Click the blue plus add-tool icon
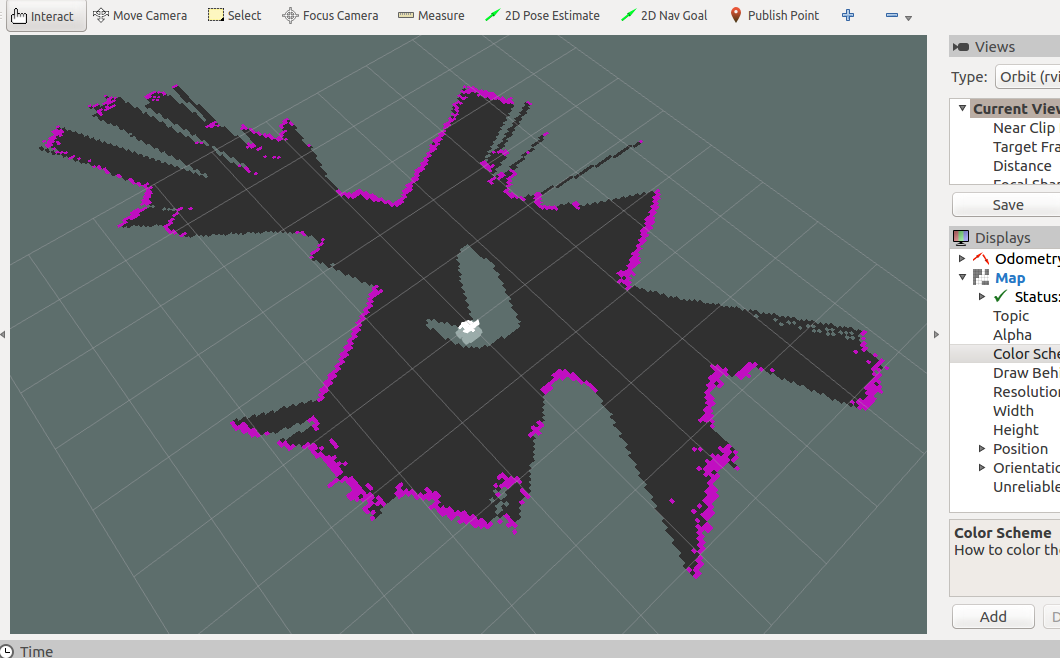Viewport: 1060px width, 658px height. 848,15
